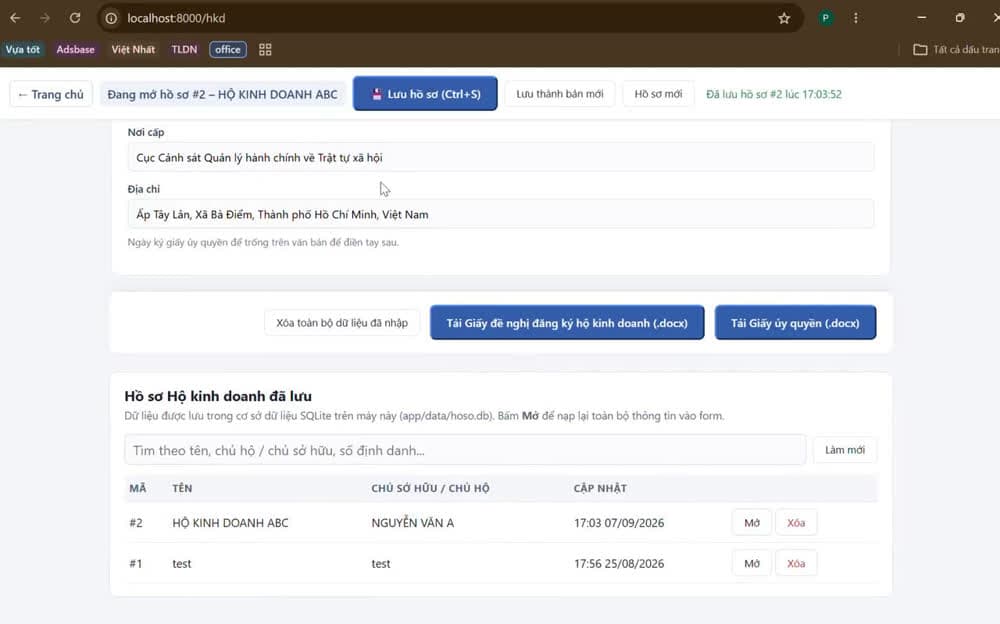Save record with Lưu hồ sơ button

coord(425,94)
